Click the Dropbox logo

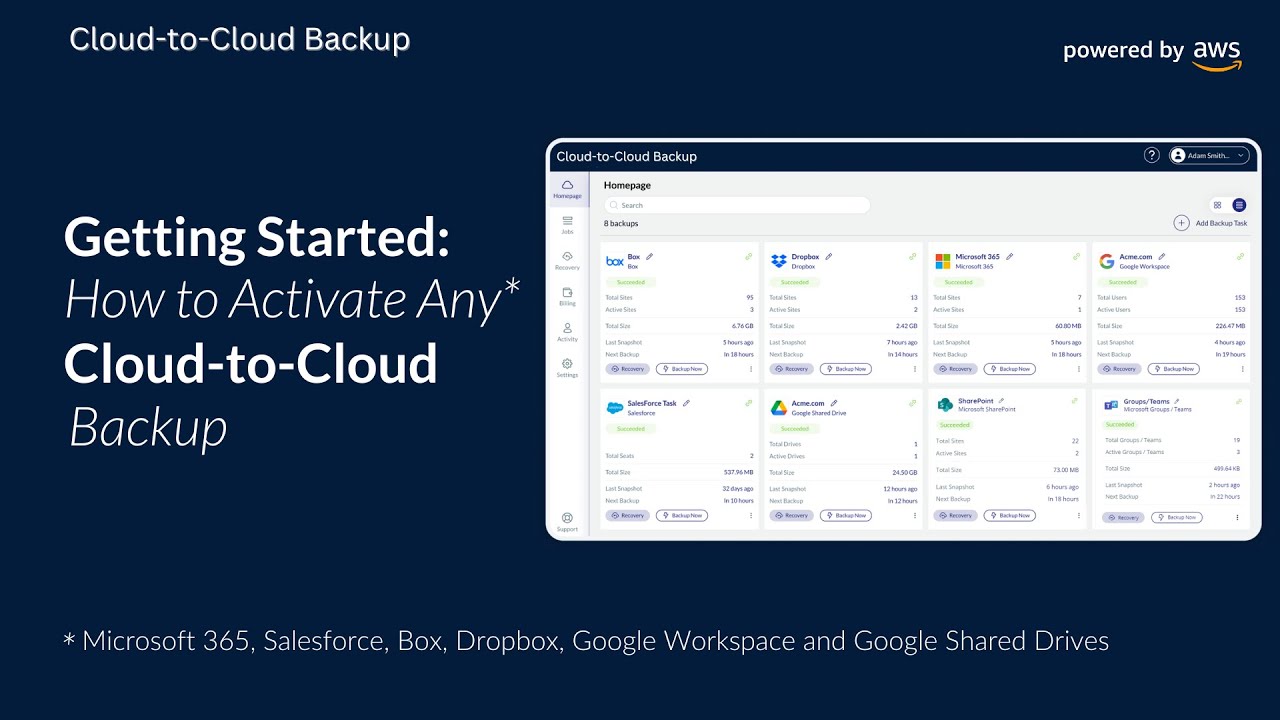[778, 261]
